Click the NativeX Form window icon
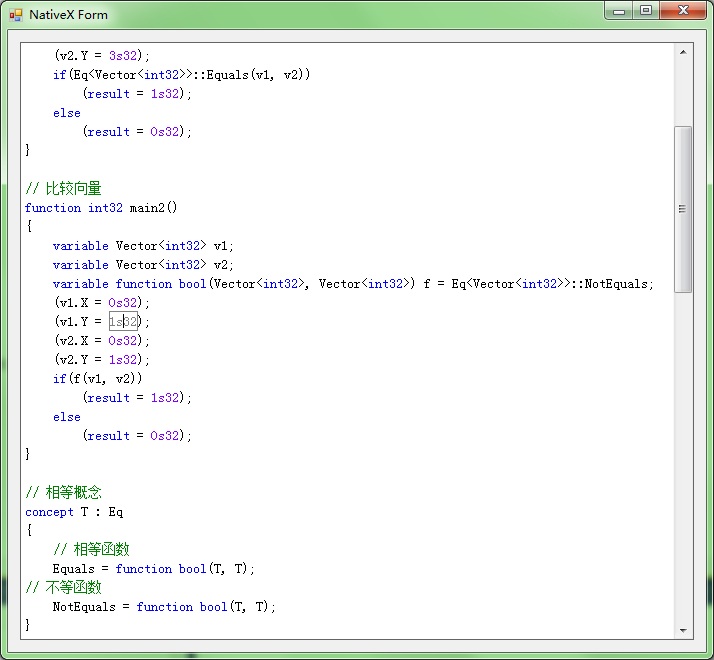This screenshot has width=714, height=660. (15, 15)
